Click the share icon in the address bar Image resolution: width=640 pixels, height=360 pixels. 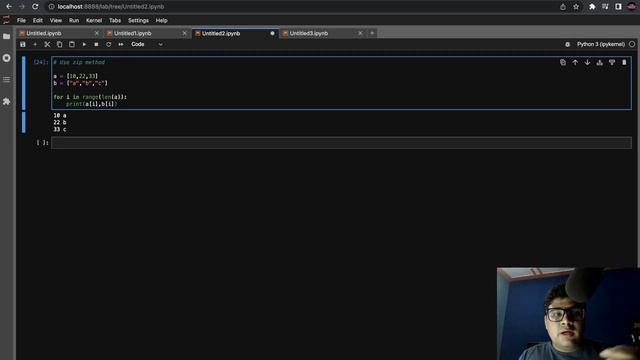(563, 7)
